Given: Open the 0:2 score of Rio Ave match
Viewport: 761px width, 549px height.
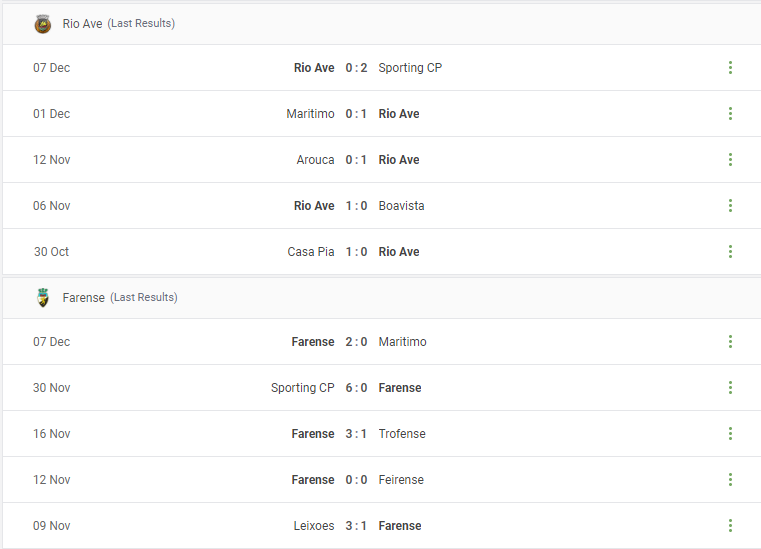Looking at the screenshot, I should [x=356, y=68].
